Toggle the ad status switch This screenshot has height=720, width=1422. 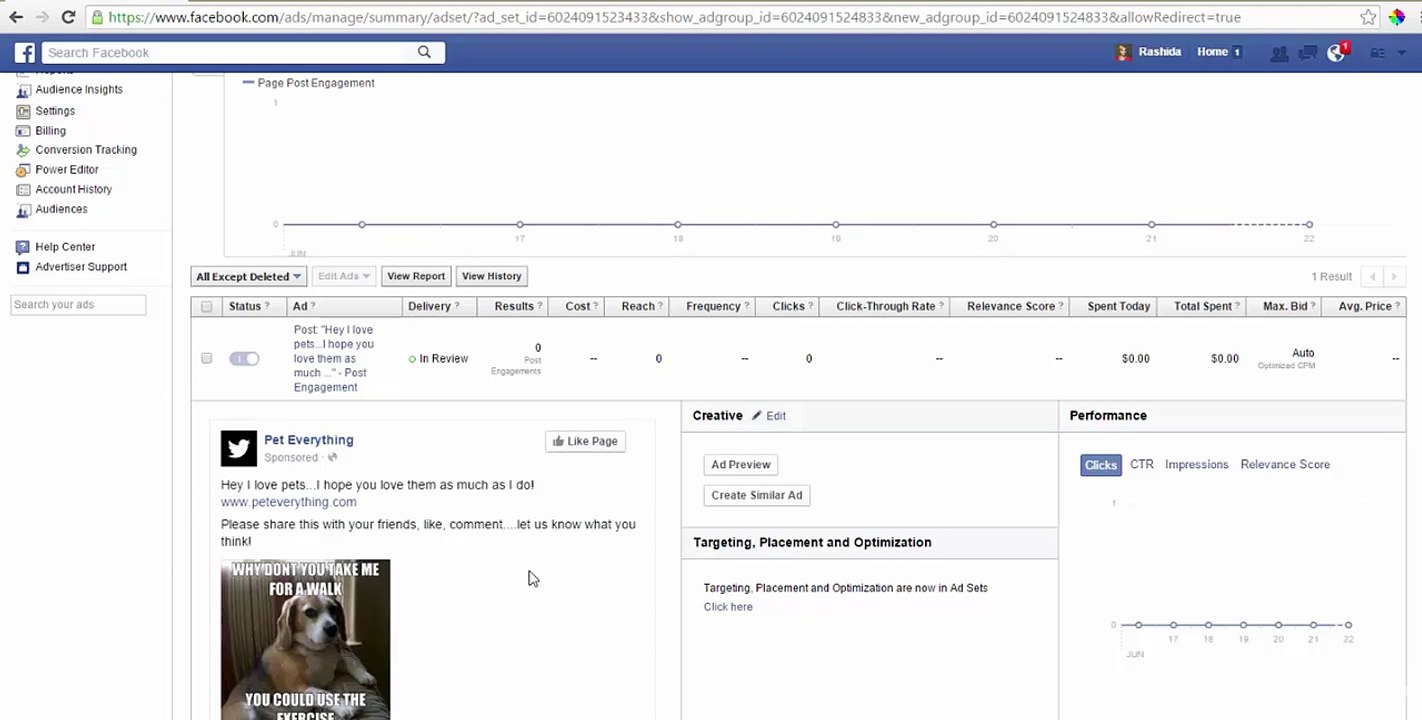[x=244, y=359]
